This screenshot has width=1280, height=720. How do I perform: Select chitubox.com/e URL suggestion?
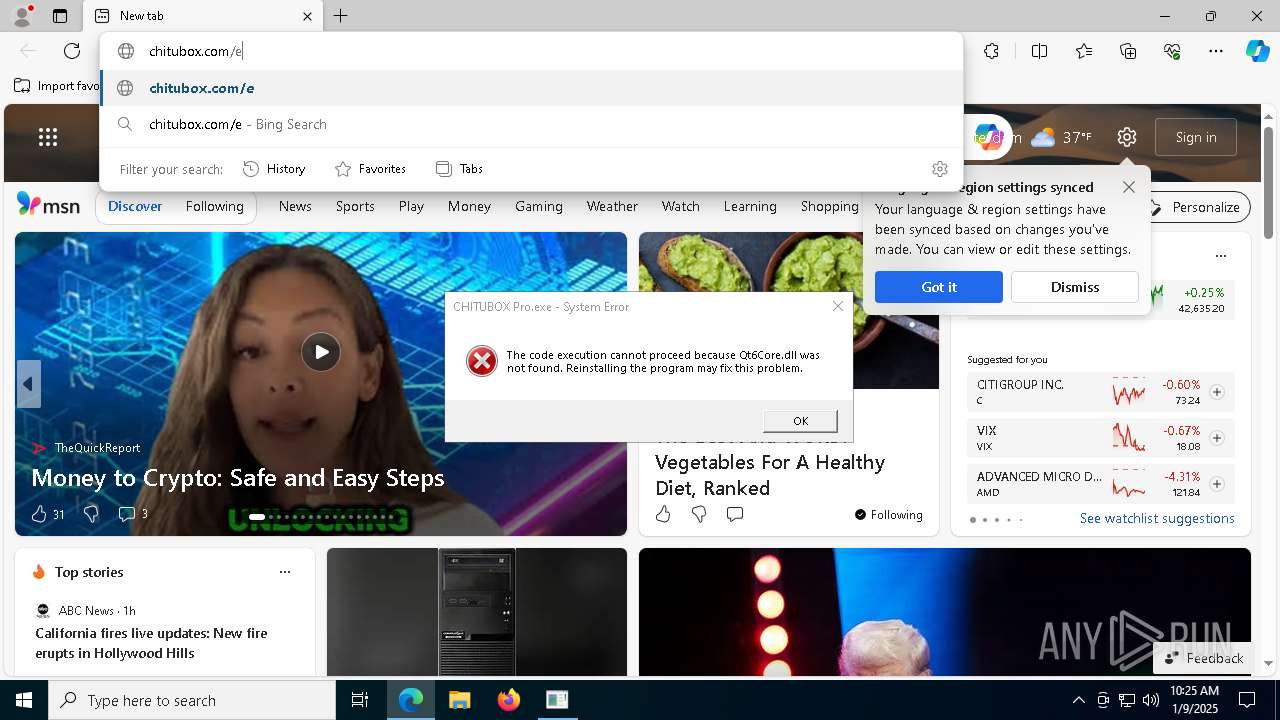tap(532, 88)
